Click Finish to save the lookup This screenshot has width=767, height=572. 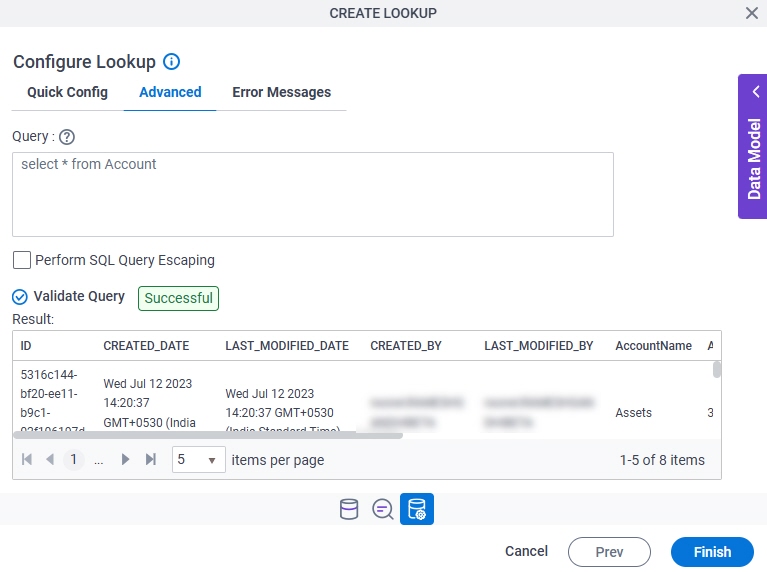click(712, 552)
